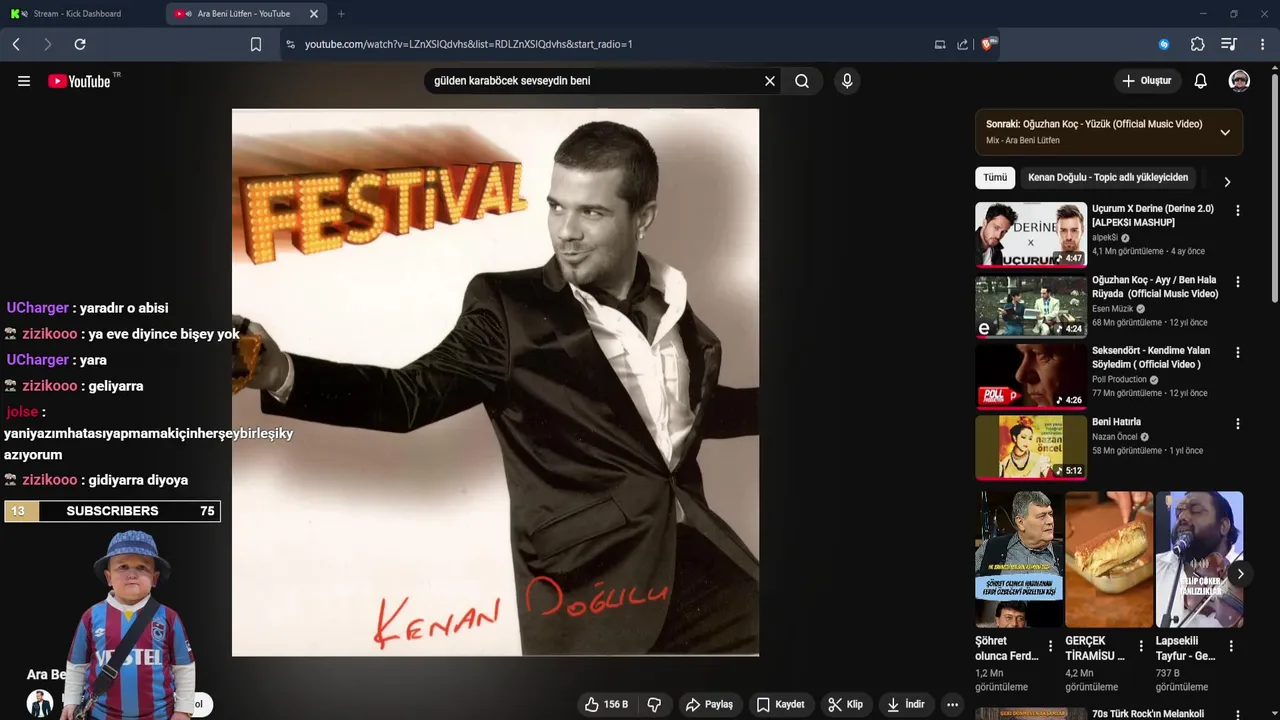
Task: Open the browser main menu
Action: [x=1263, y=44]
